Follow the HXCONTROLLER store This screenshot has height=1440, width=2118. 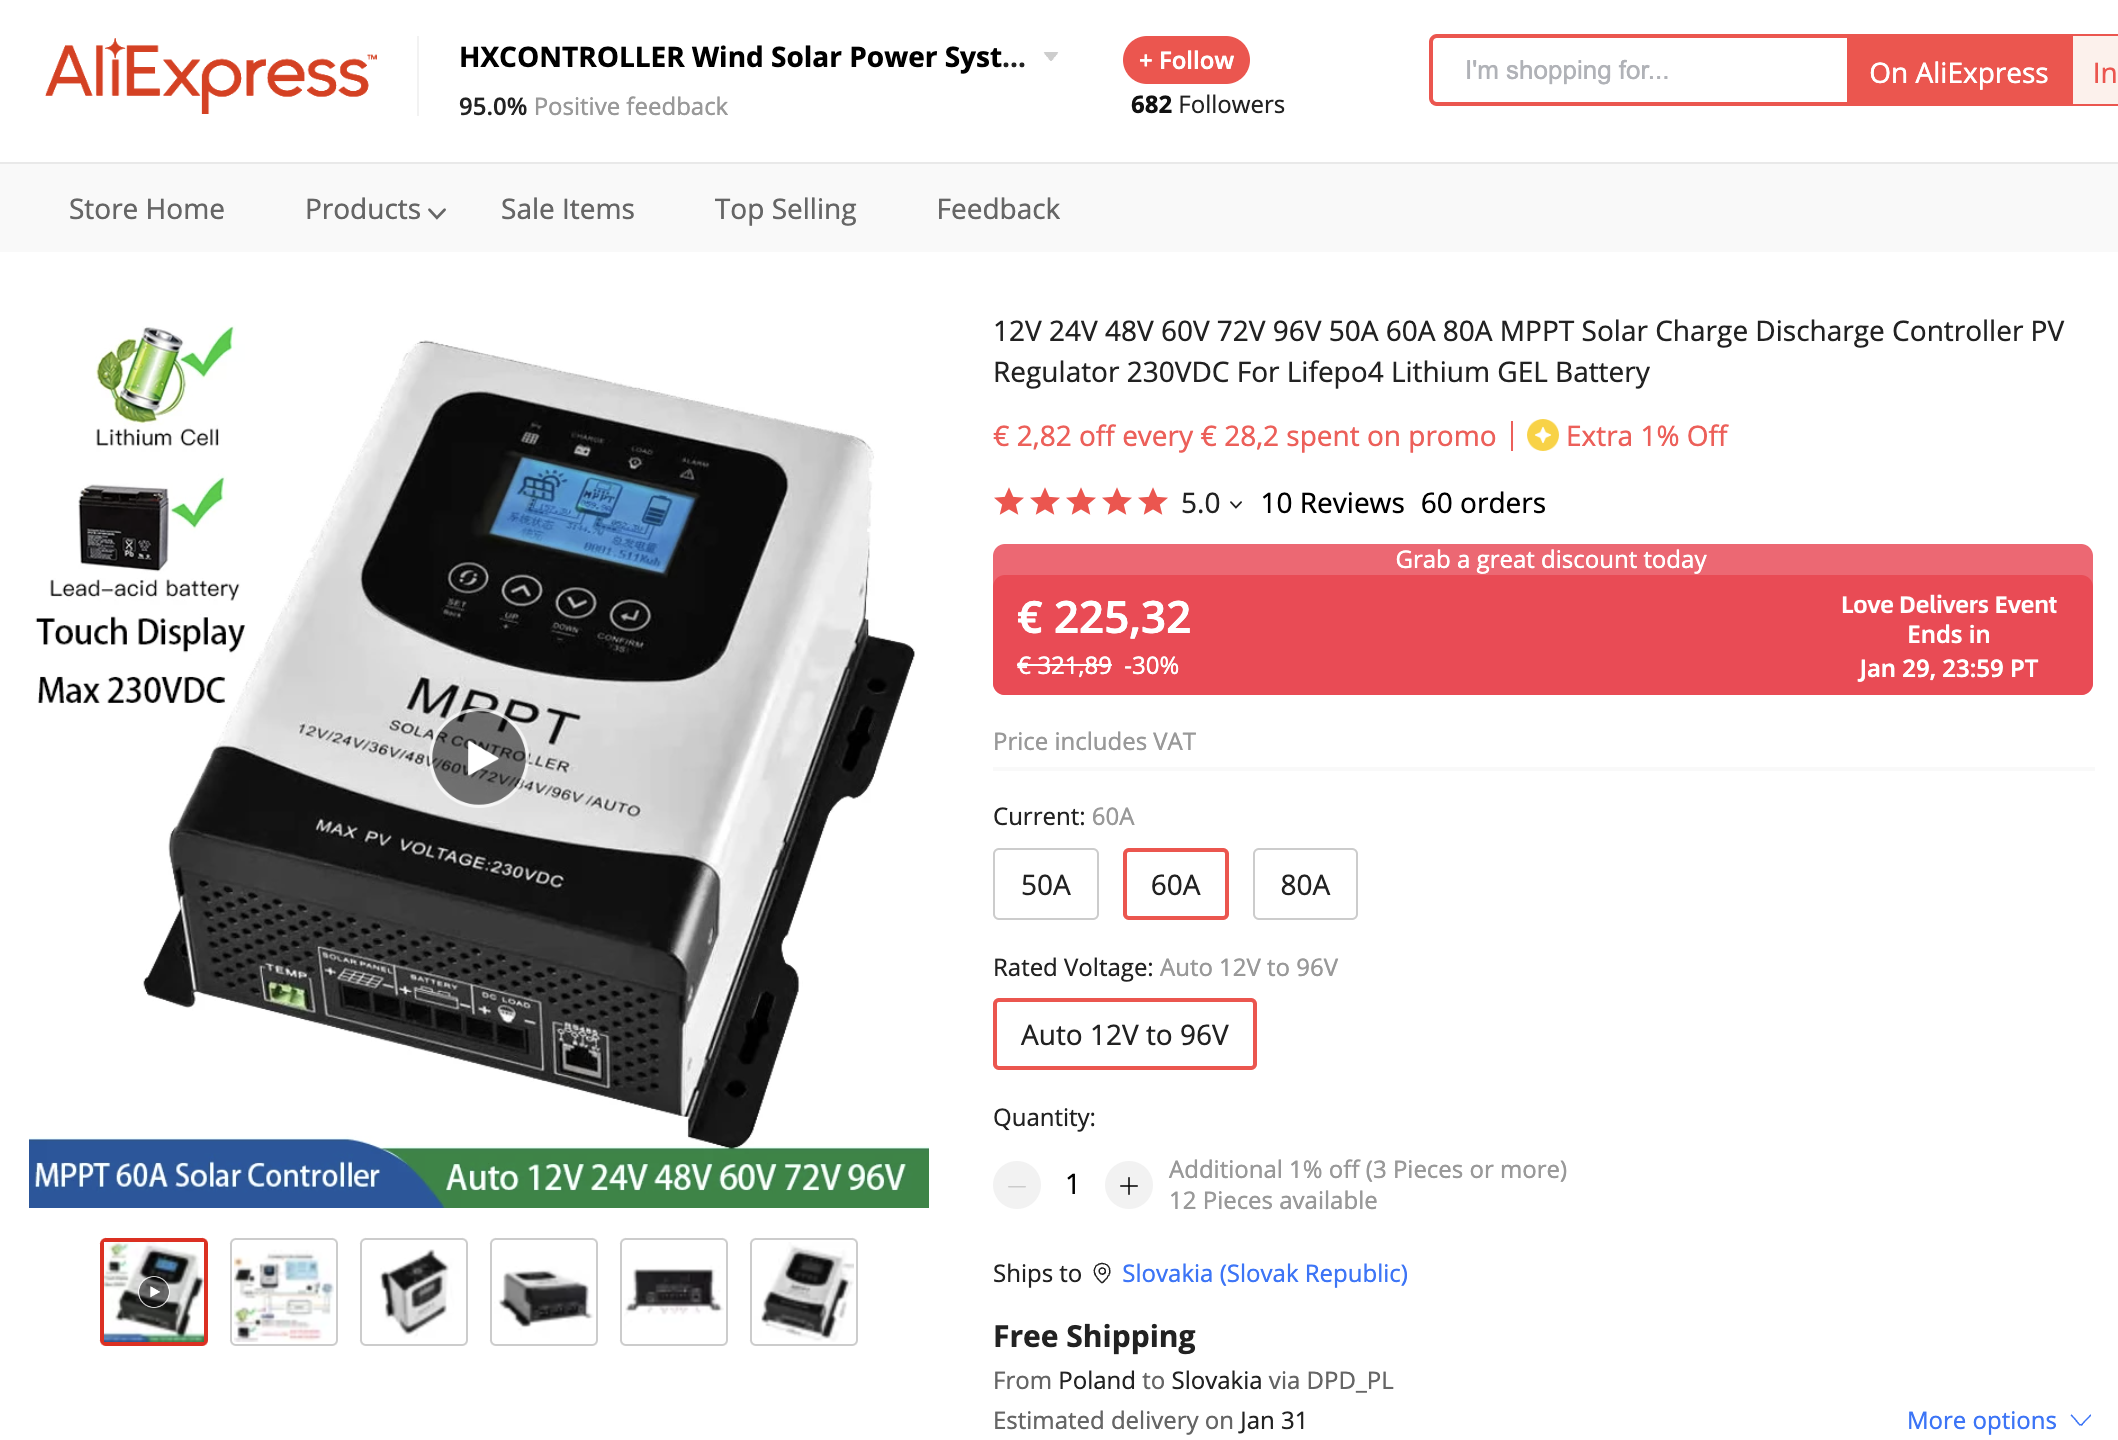pos(1186,60)
